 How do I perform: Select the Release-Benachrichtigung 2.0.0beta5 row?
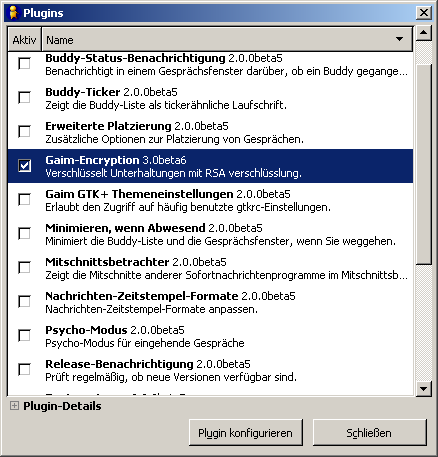(x=210, y=370)
